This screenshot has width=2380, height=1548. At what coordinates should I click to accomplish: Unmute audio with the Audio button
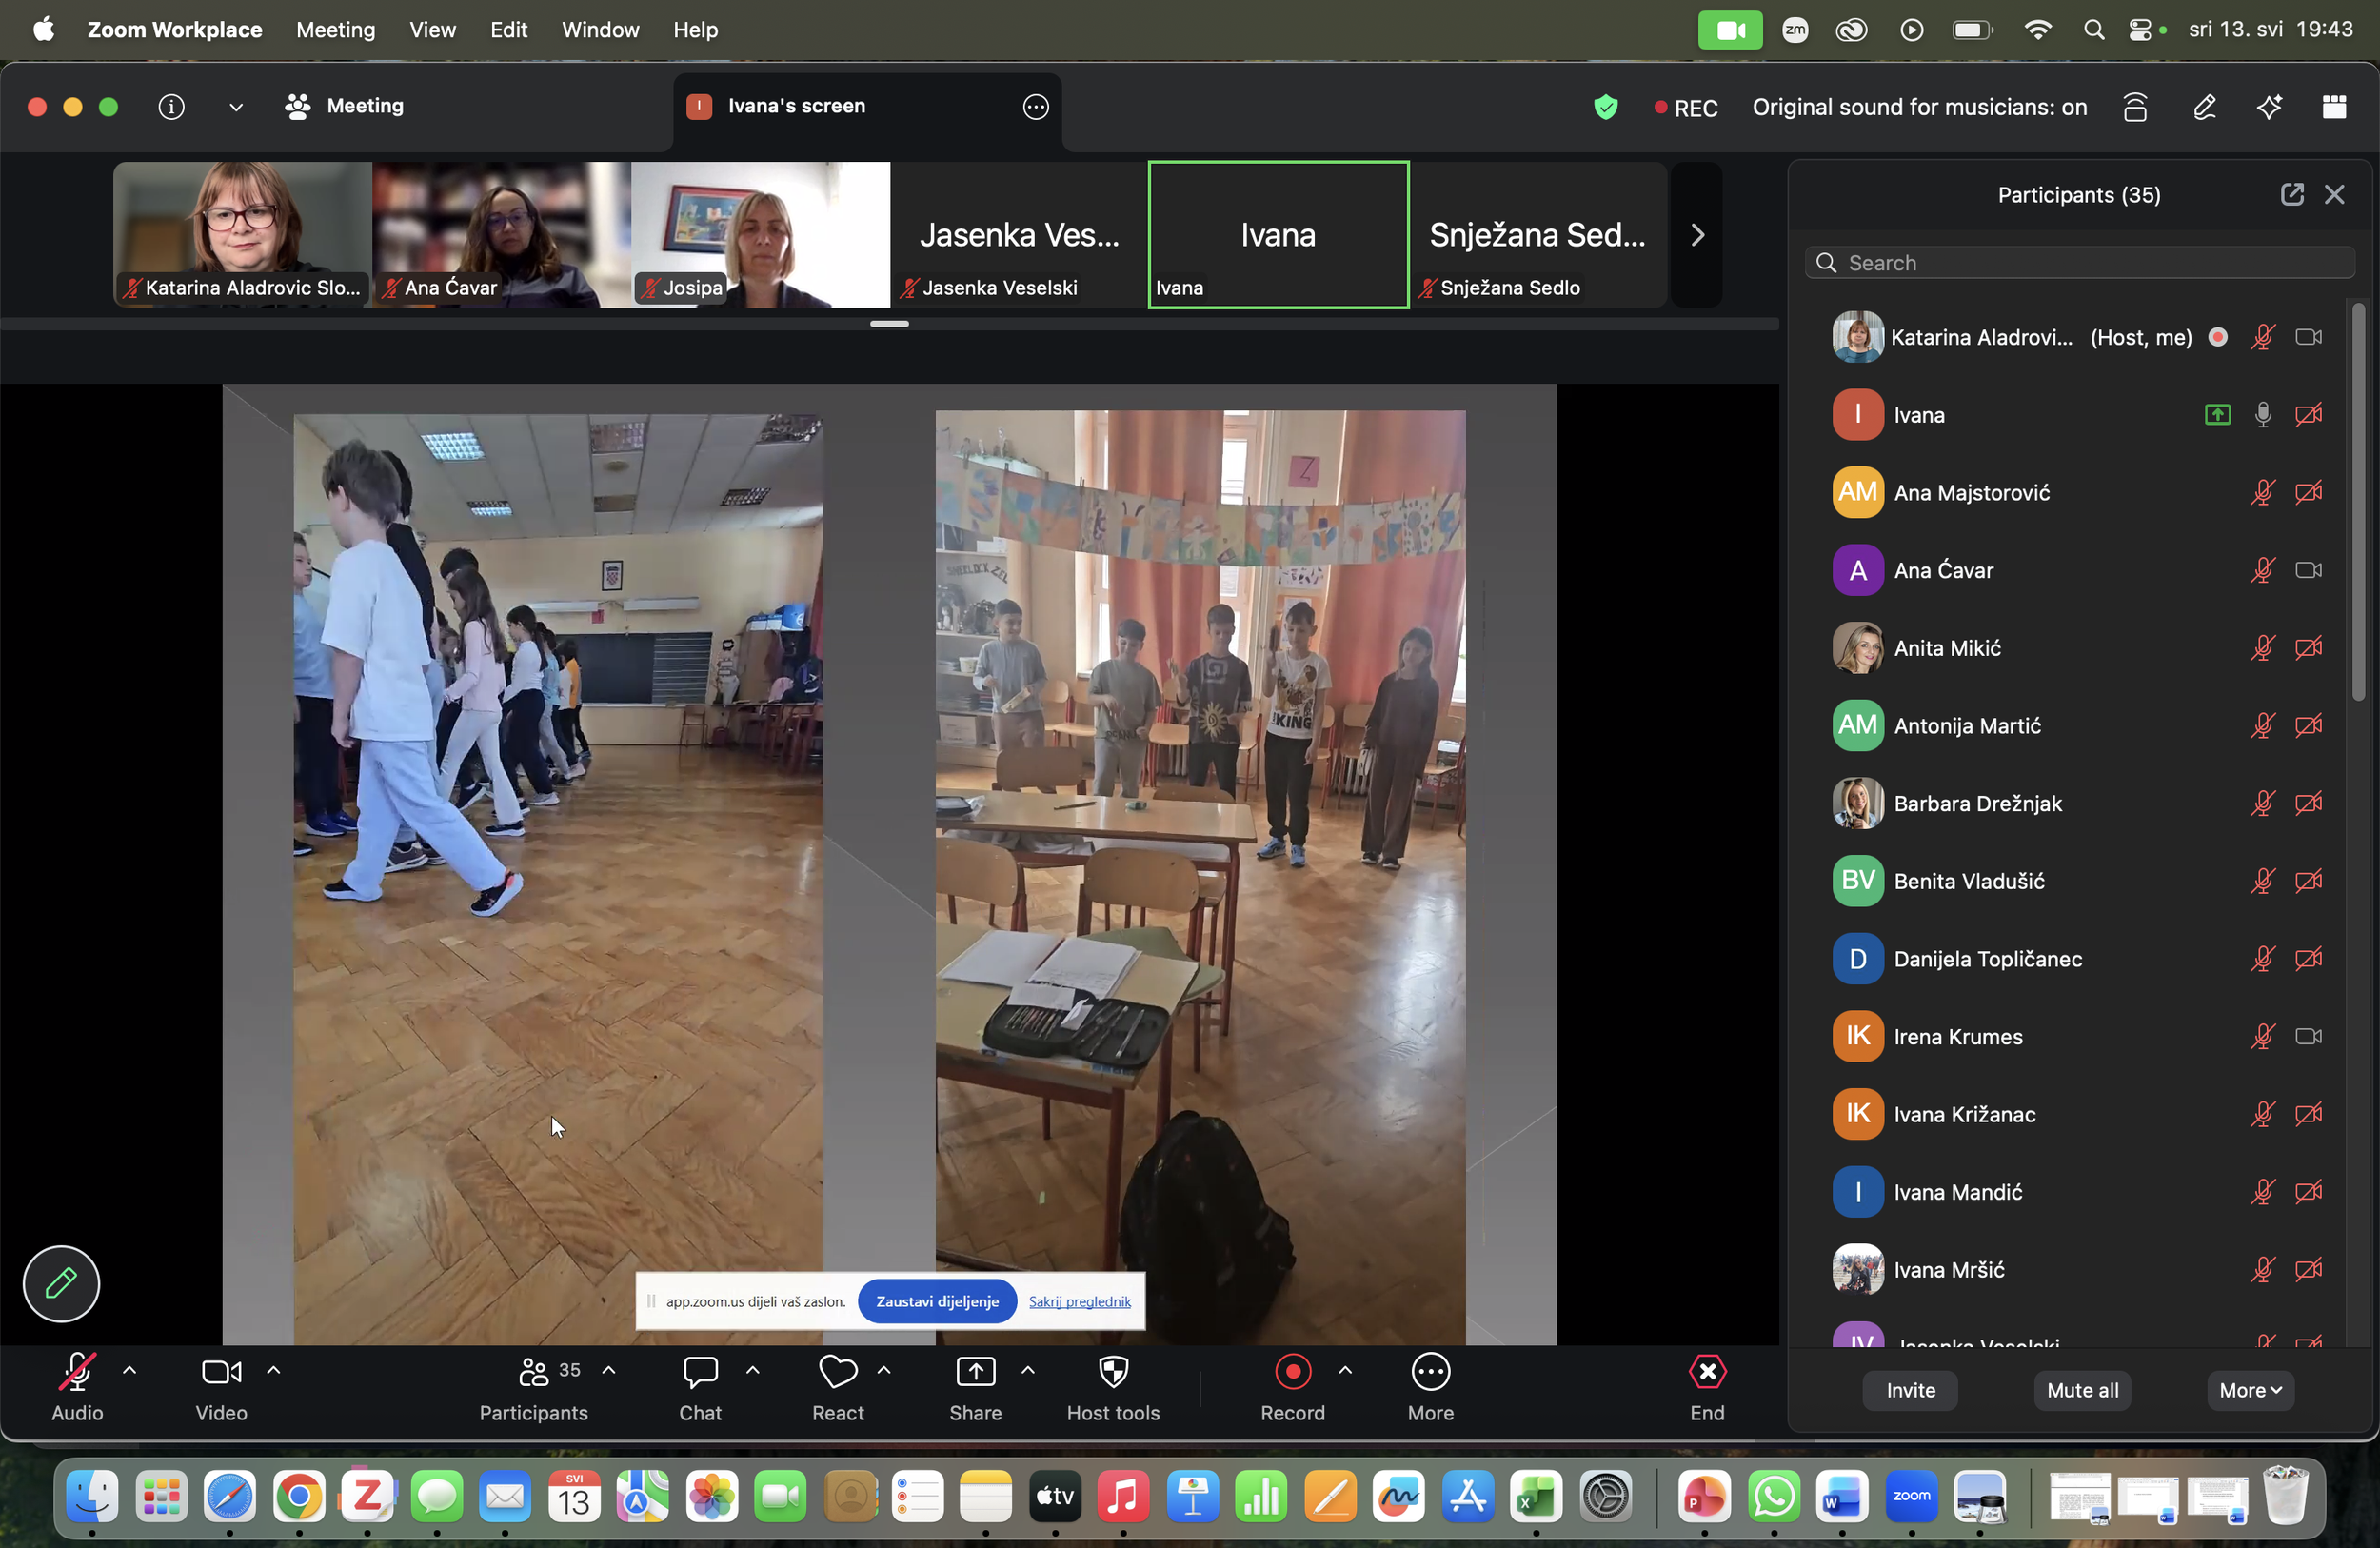(x=77, y=1388)
